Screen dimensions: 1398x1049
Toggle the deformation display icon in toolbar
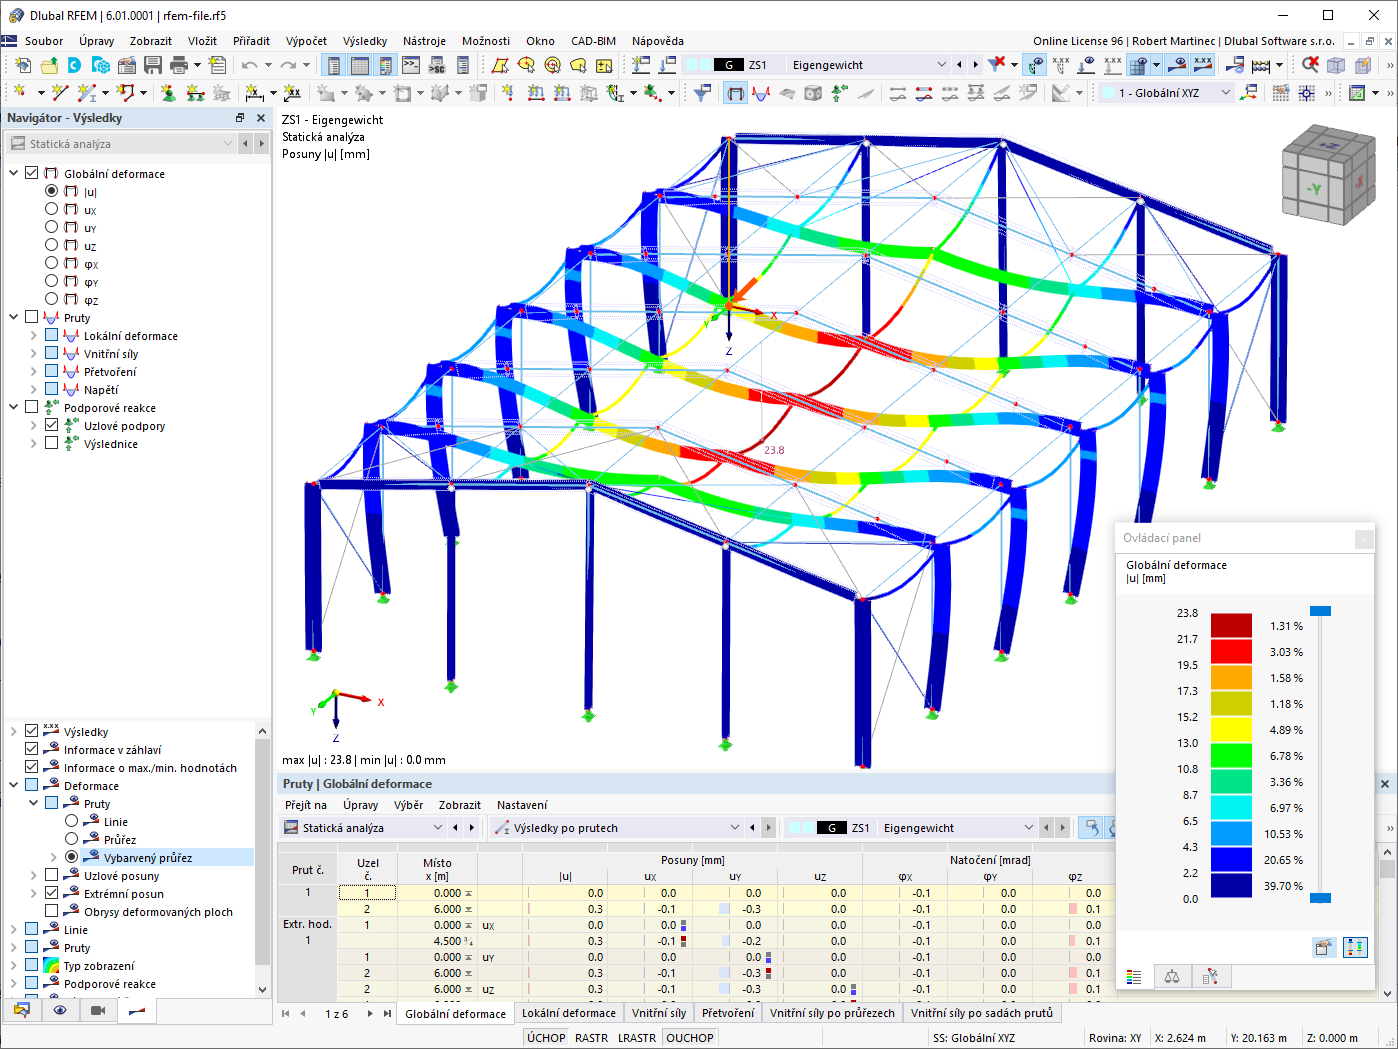click(735, 93)
